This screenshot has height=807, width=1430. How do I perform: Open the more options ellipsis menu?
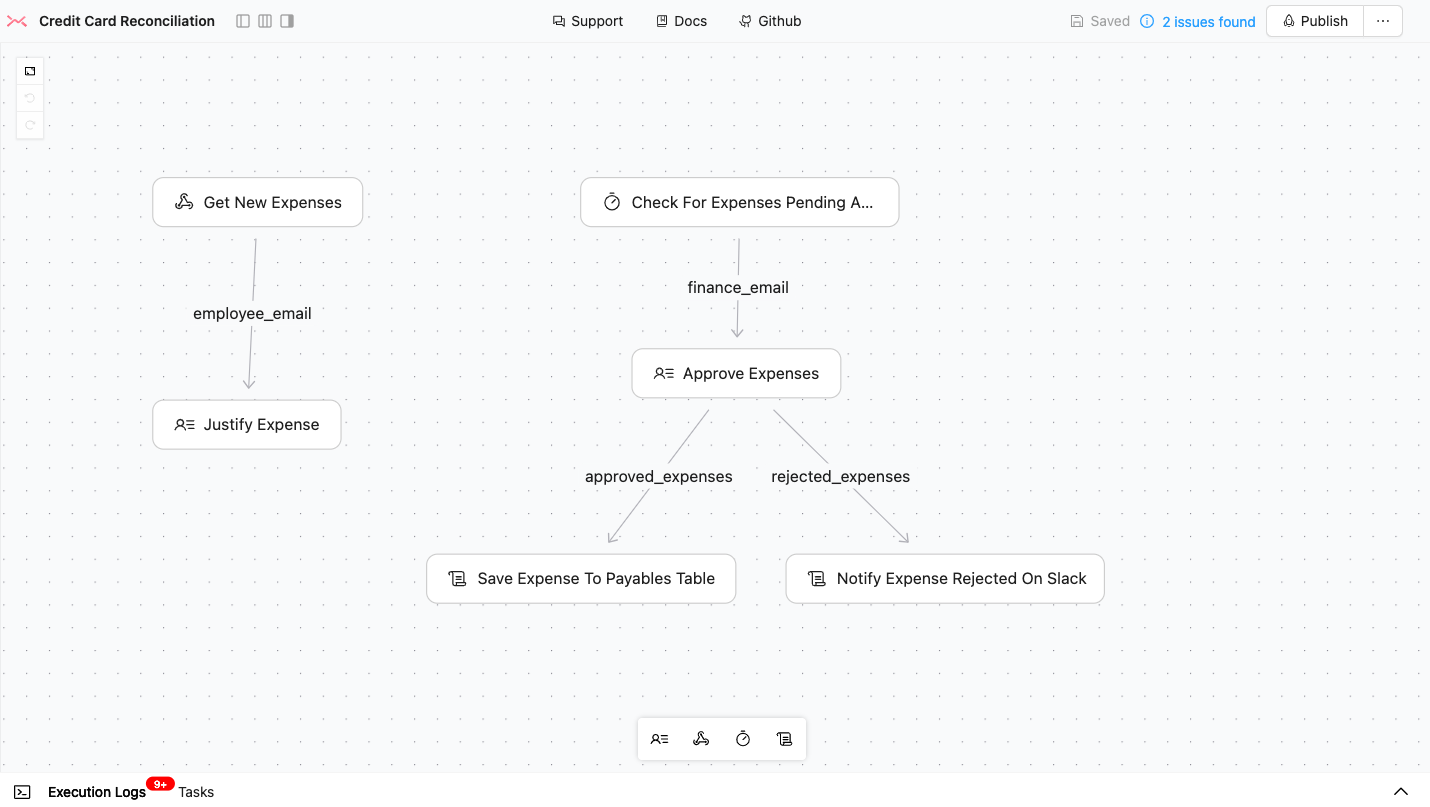pyautogui.click(x=1383, y=21)
